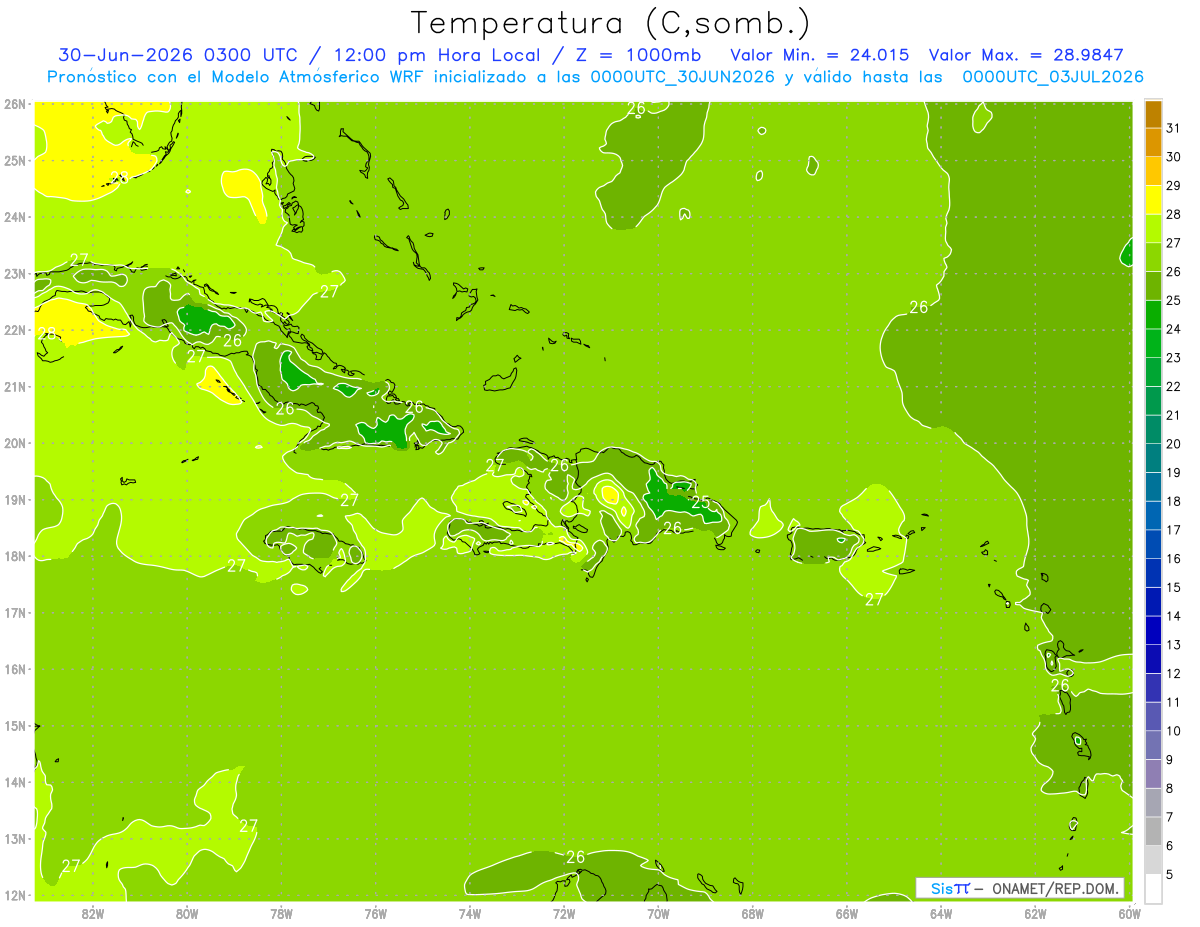This screenshot has width=1200, height=927.
Task: Click legend value 29
Action: pos(1173,186)
